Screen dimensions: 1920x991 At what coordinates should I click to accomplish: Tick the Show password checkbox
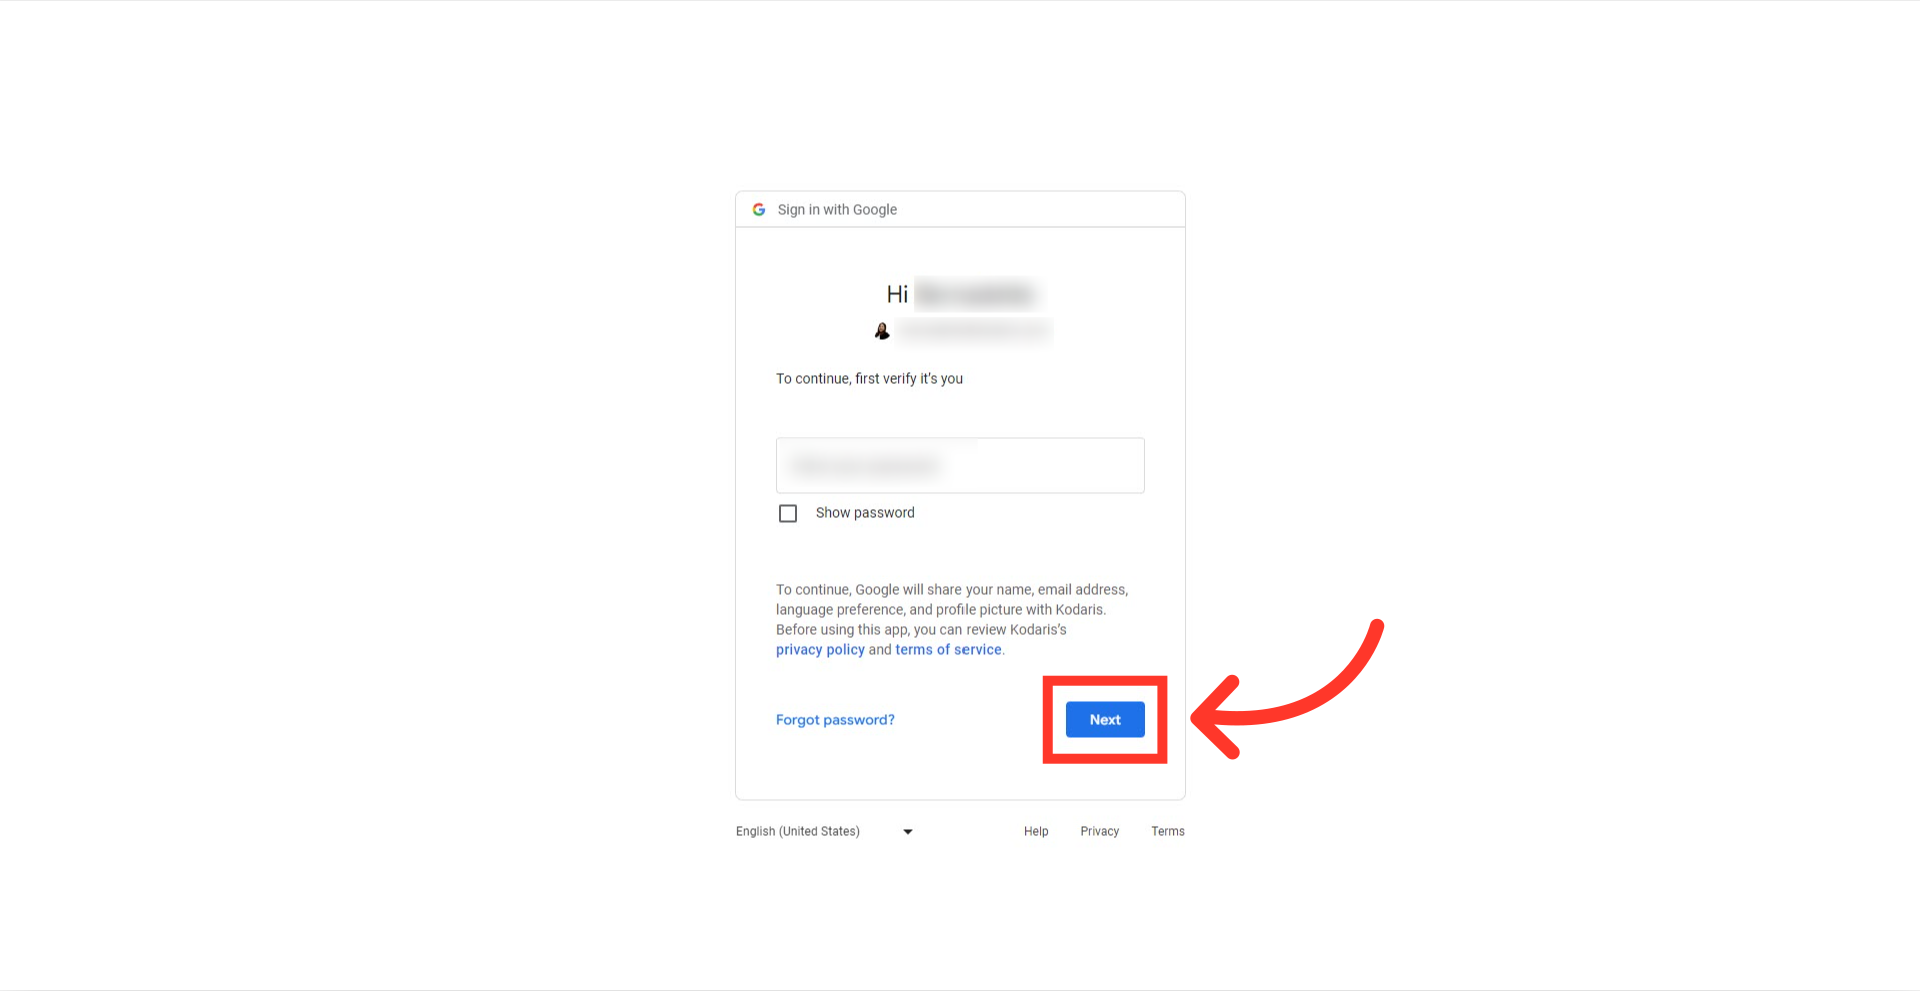(788, 513)
